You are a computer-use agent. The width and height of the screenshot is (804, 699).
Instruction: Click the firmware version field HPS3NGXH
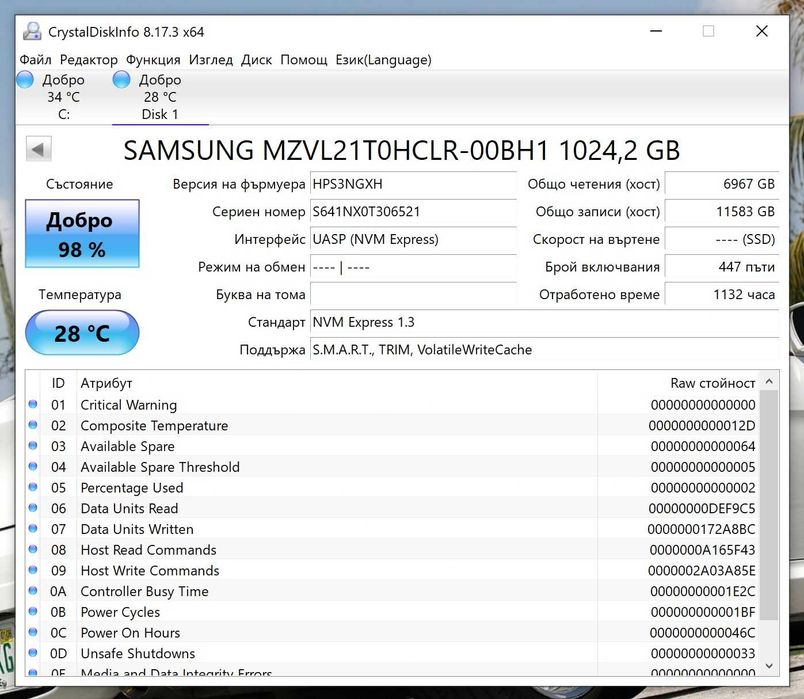413,184
